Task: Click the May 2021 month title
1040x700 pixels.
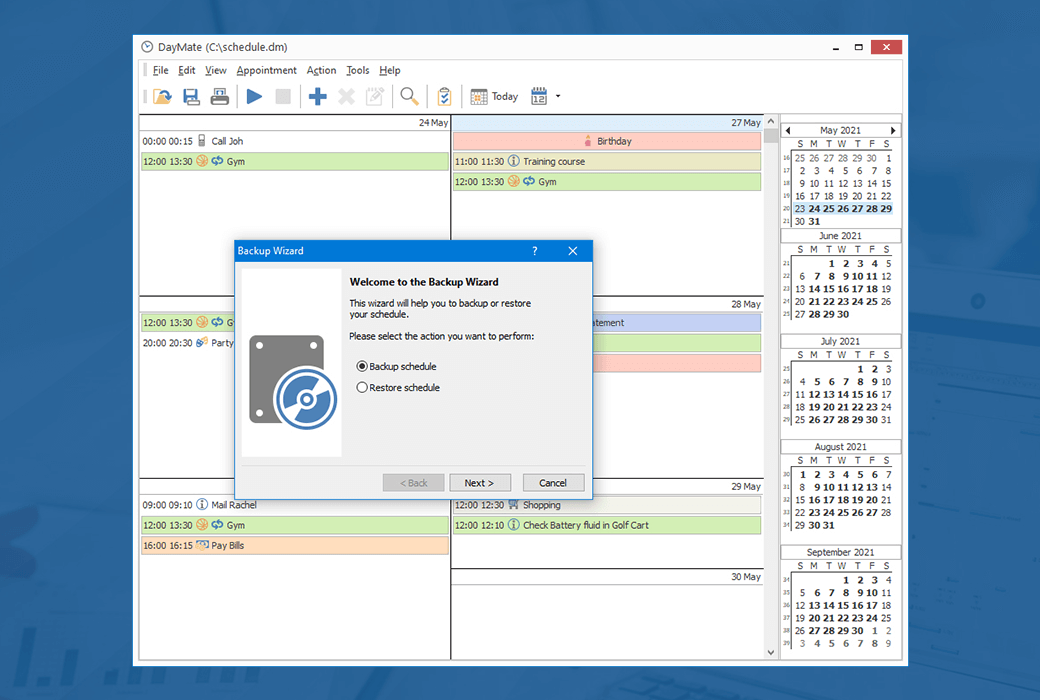Action: (x=840, y=131)
